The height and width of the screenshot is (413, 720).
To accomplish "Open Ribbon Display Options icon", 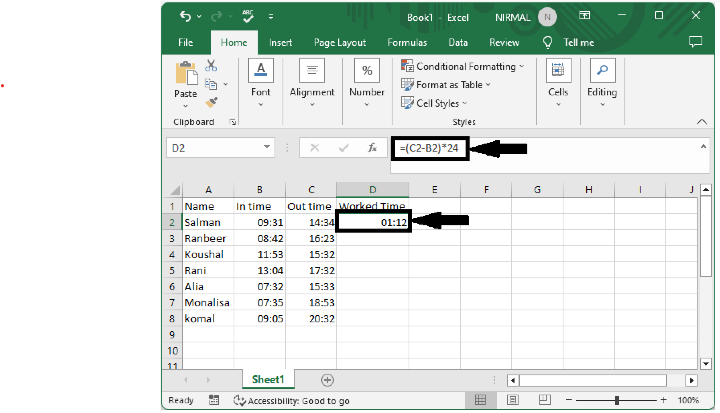I will coord(585,16).
